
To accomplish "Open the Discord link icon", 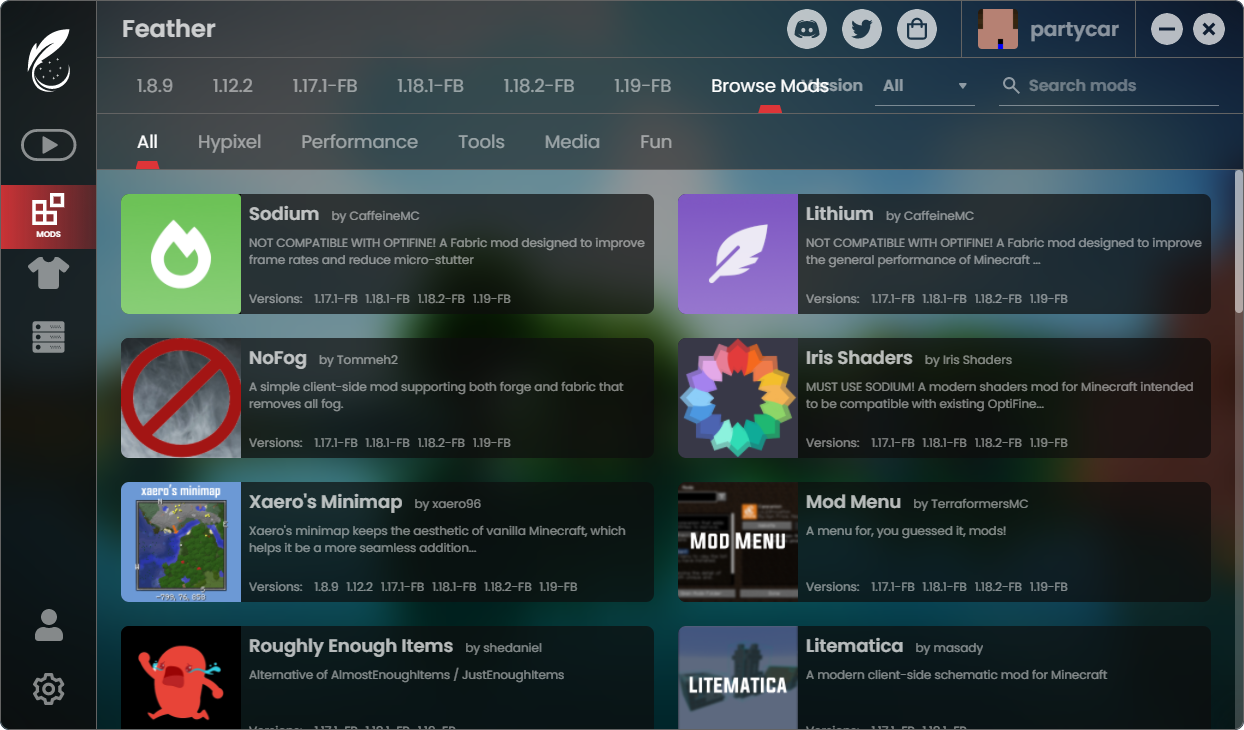I will click(x=807, y=29).
